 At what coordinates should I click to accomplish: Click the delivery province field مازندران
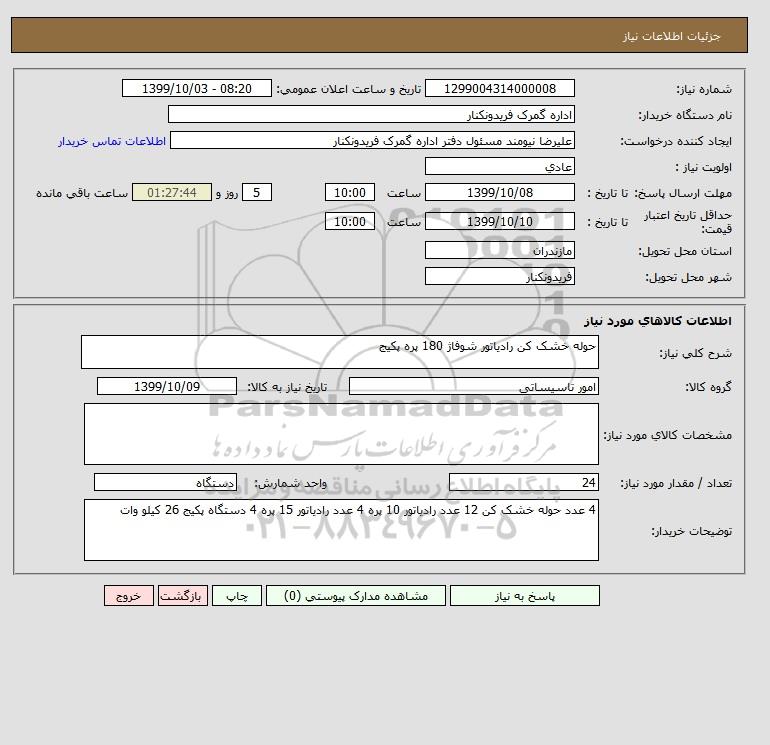(x=500, y=250)
